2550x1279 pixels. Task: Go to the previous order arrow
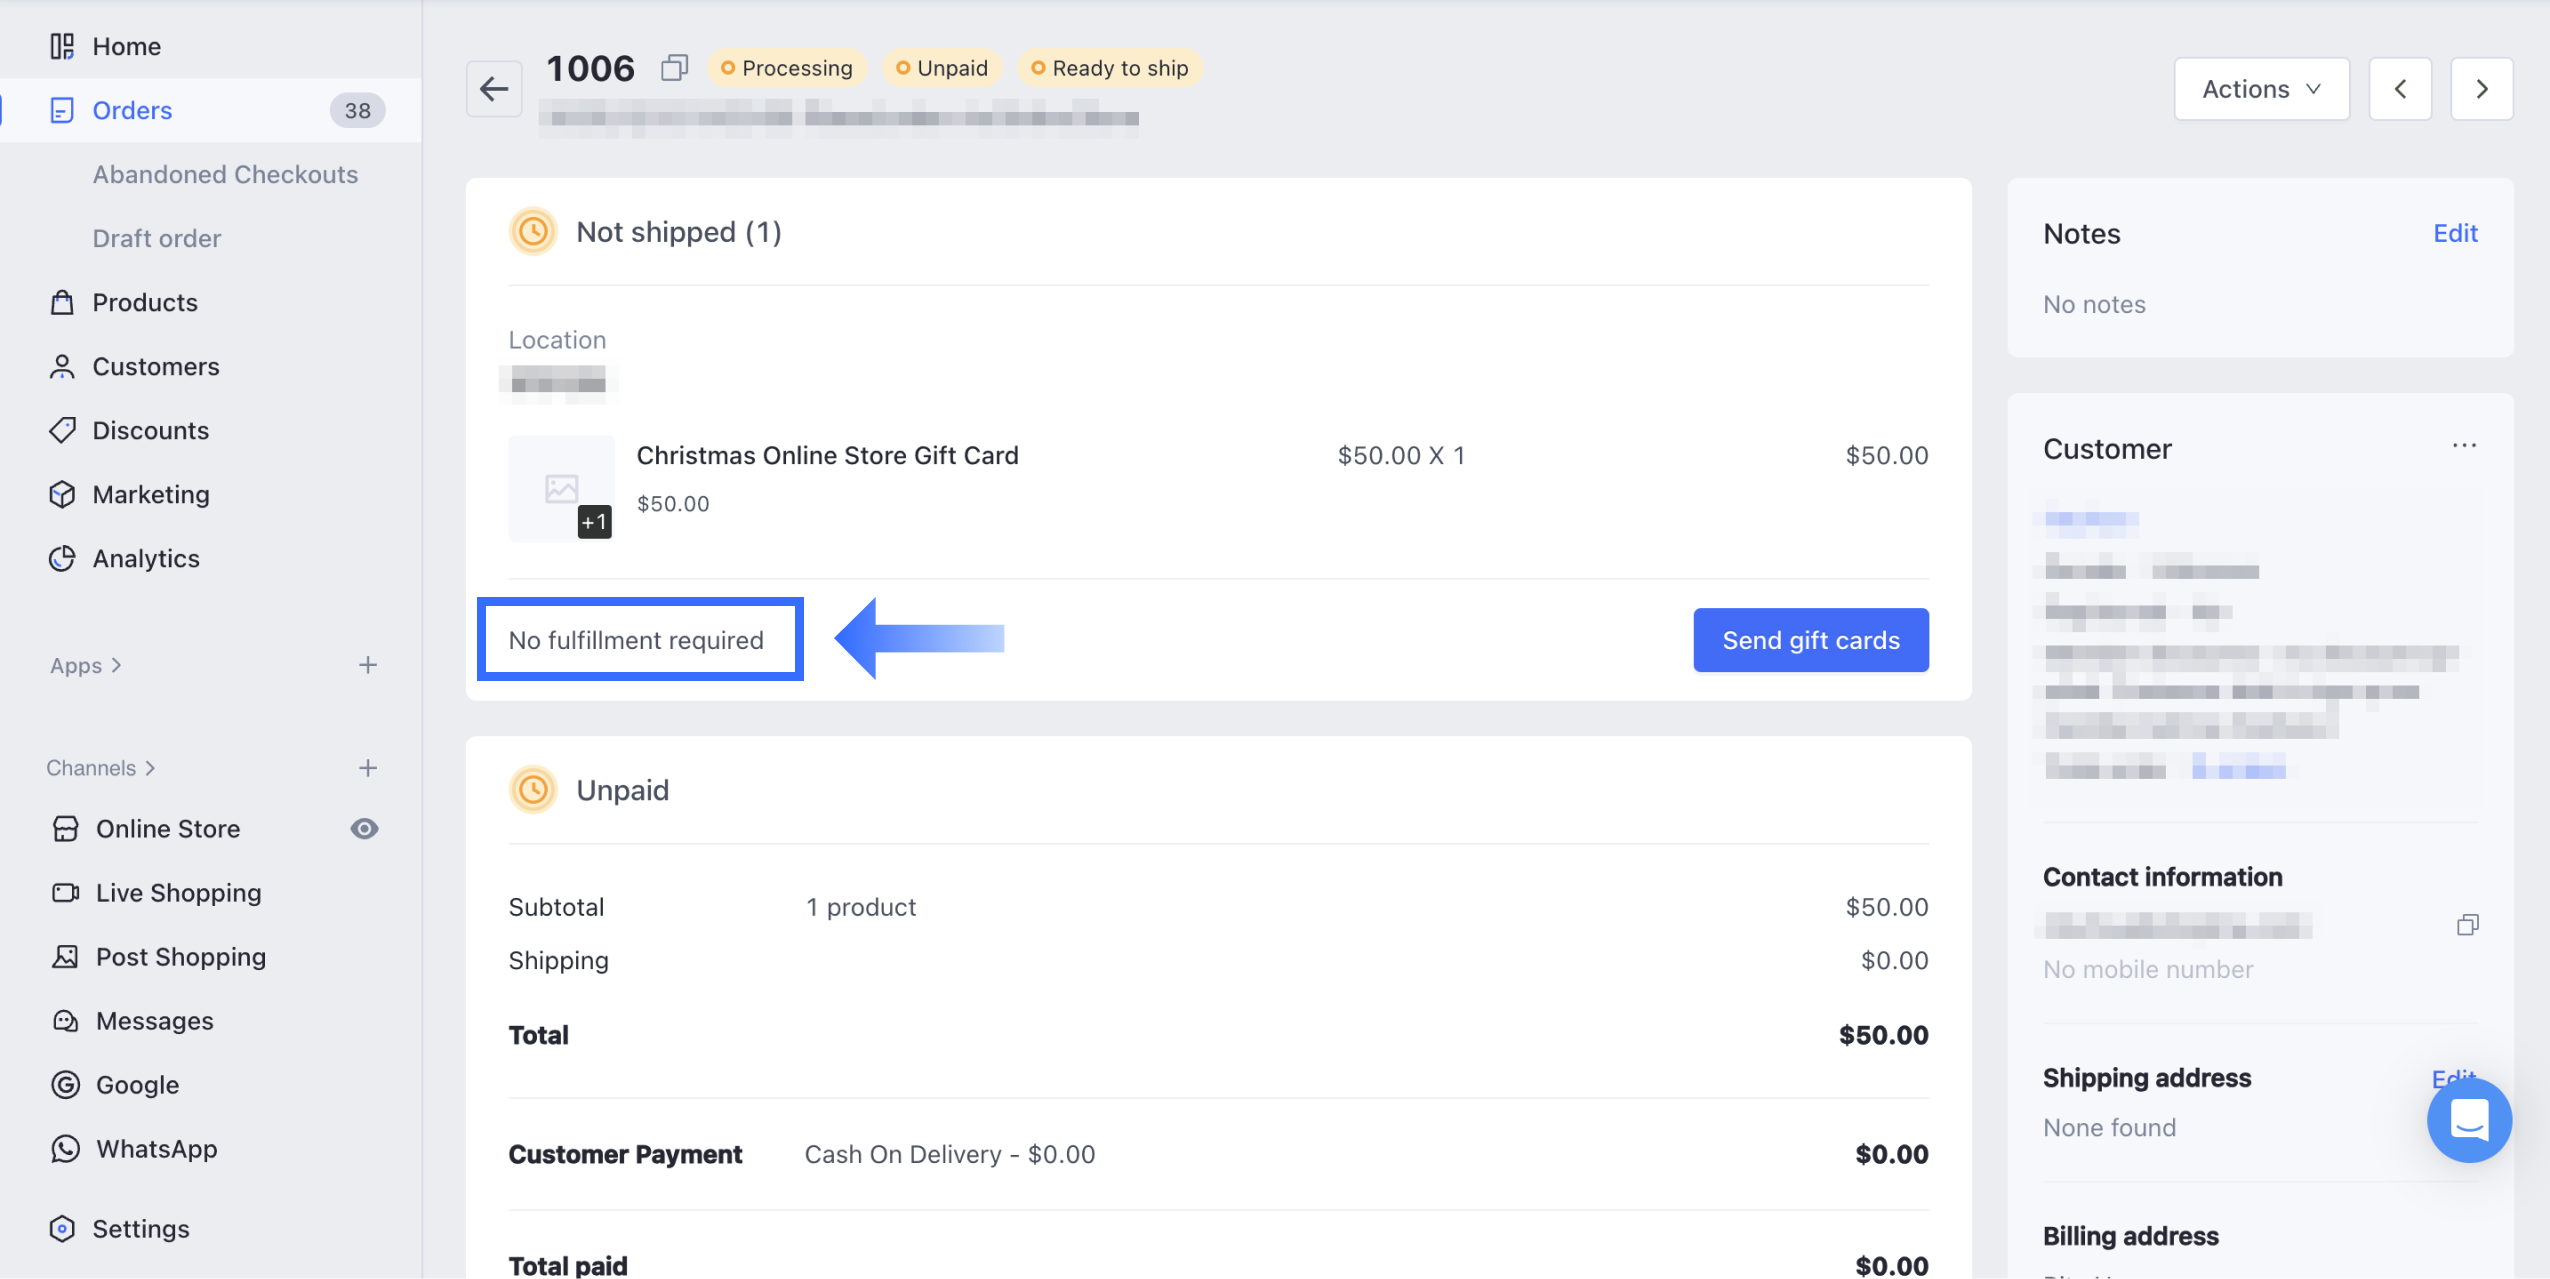(x=2400, y=89)
